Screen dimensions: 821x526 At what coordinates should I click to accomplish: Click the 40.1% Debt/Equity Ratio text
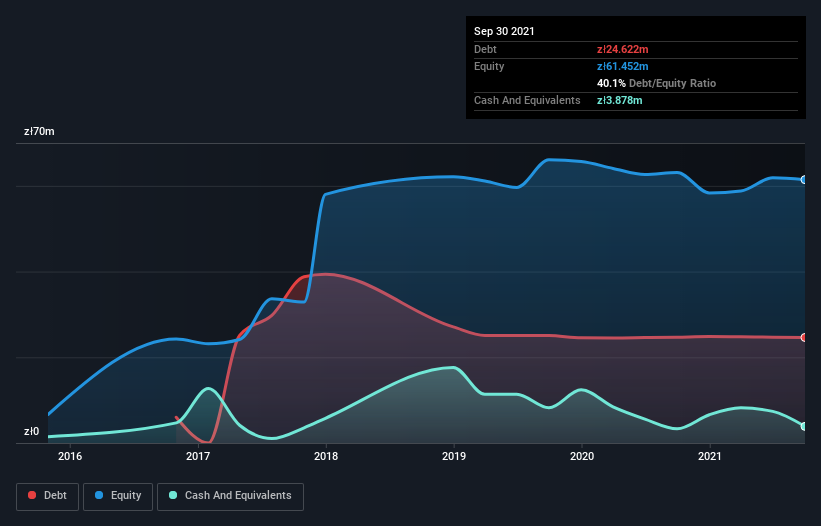point(656,83)
